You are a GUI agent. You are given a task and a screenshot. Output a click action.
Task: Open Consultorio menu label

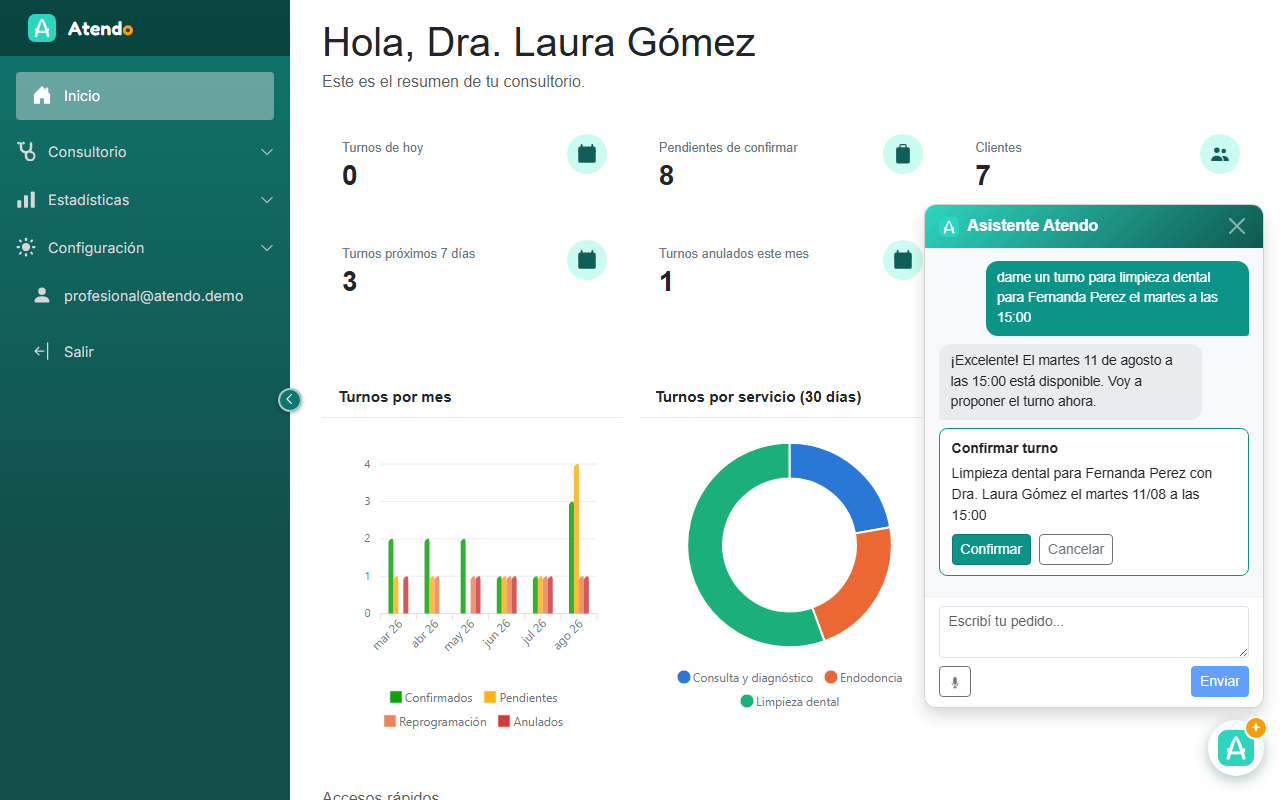[87, 152]
